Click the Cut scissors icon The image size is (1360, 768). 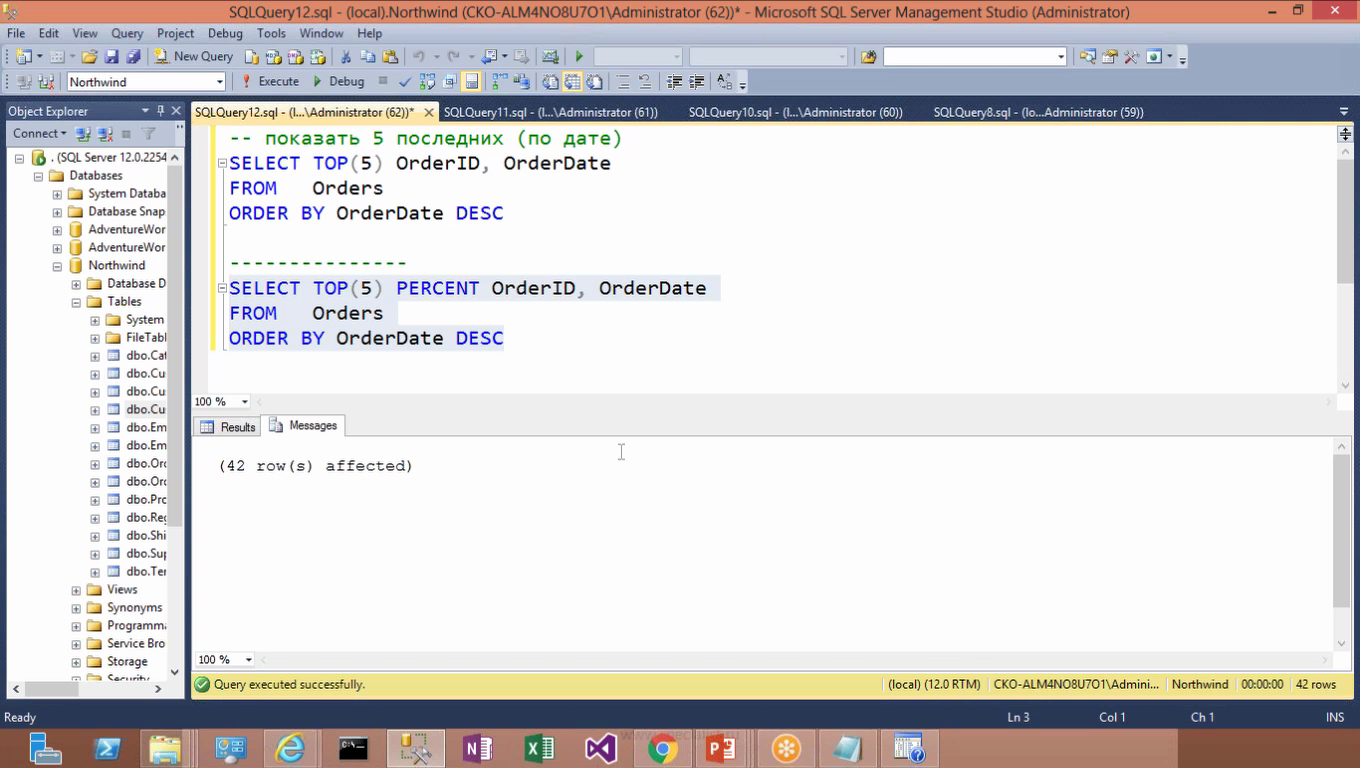tap(346, 57)
